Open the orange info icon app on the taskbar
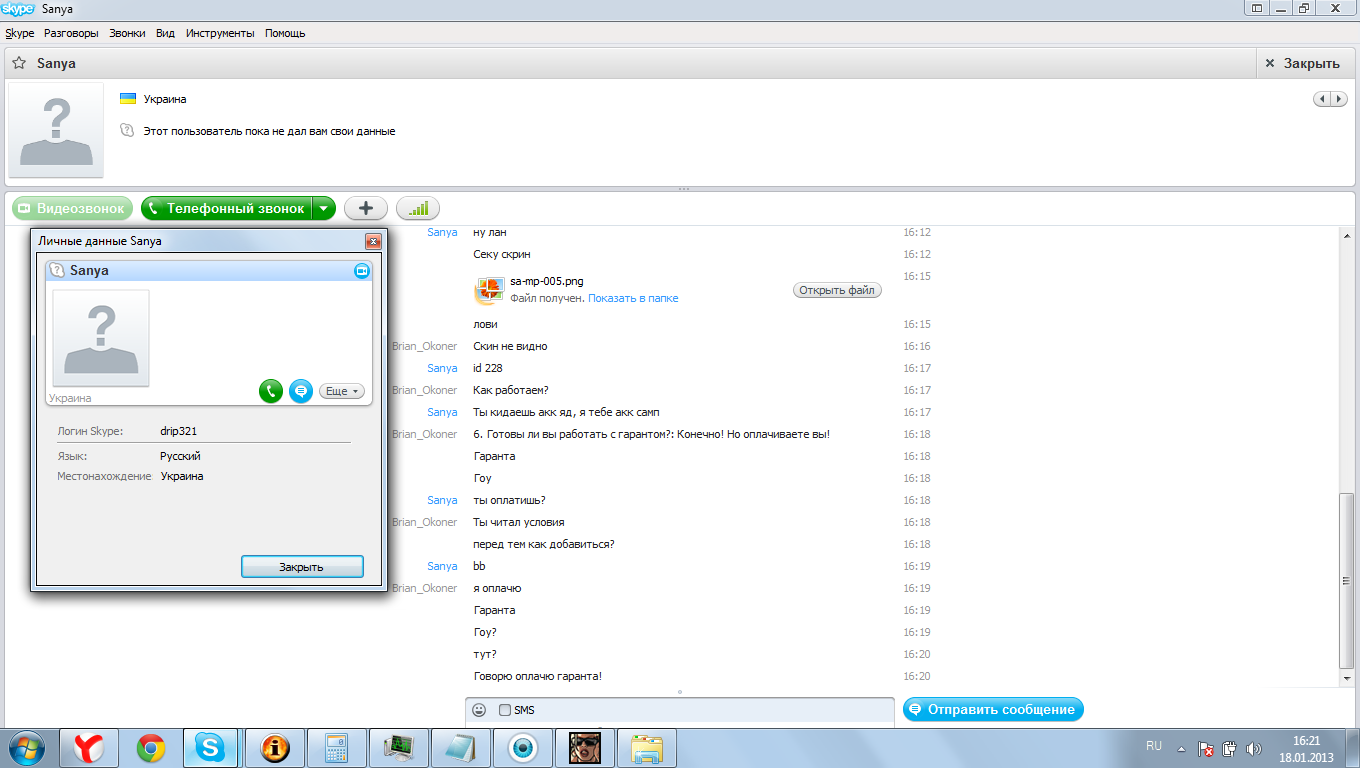Viewport: 1360px width, 768px height. click(274, 748)
